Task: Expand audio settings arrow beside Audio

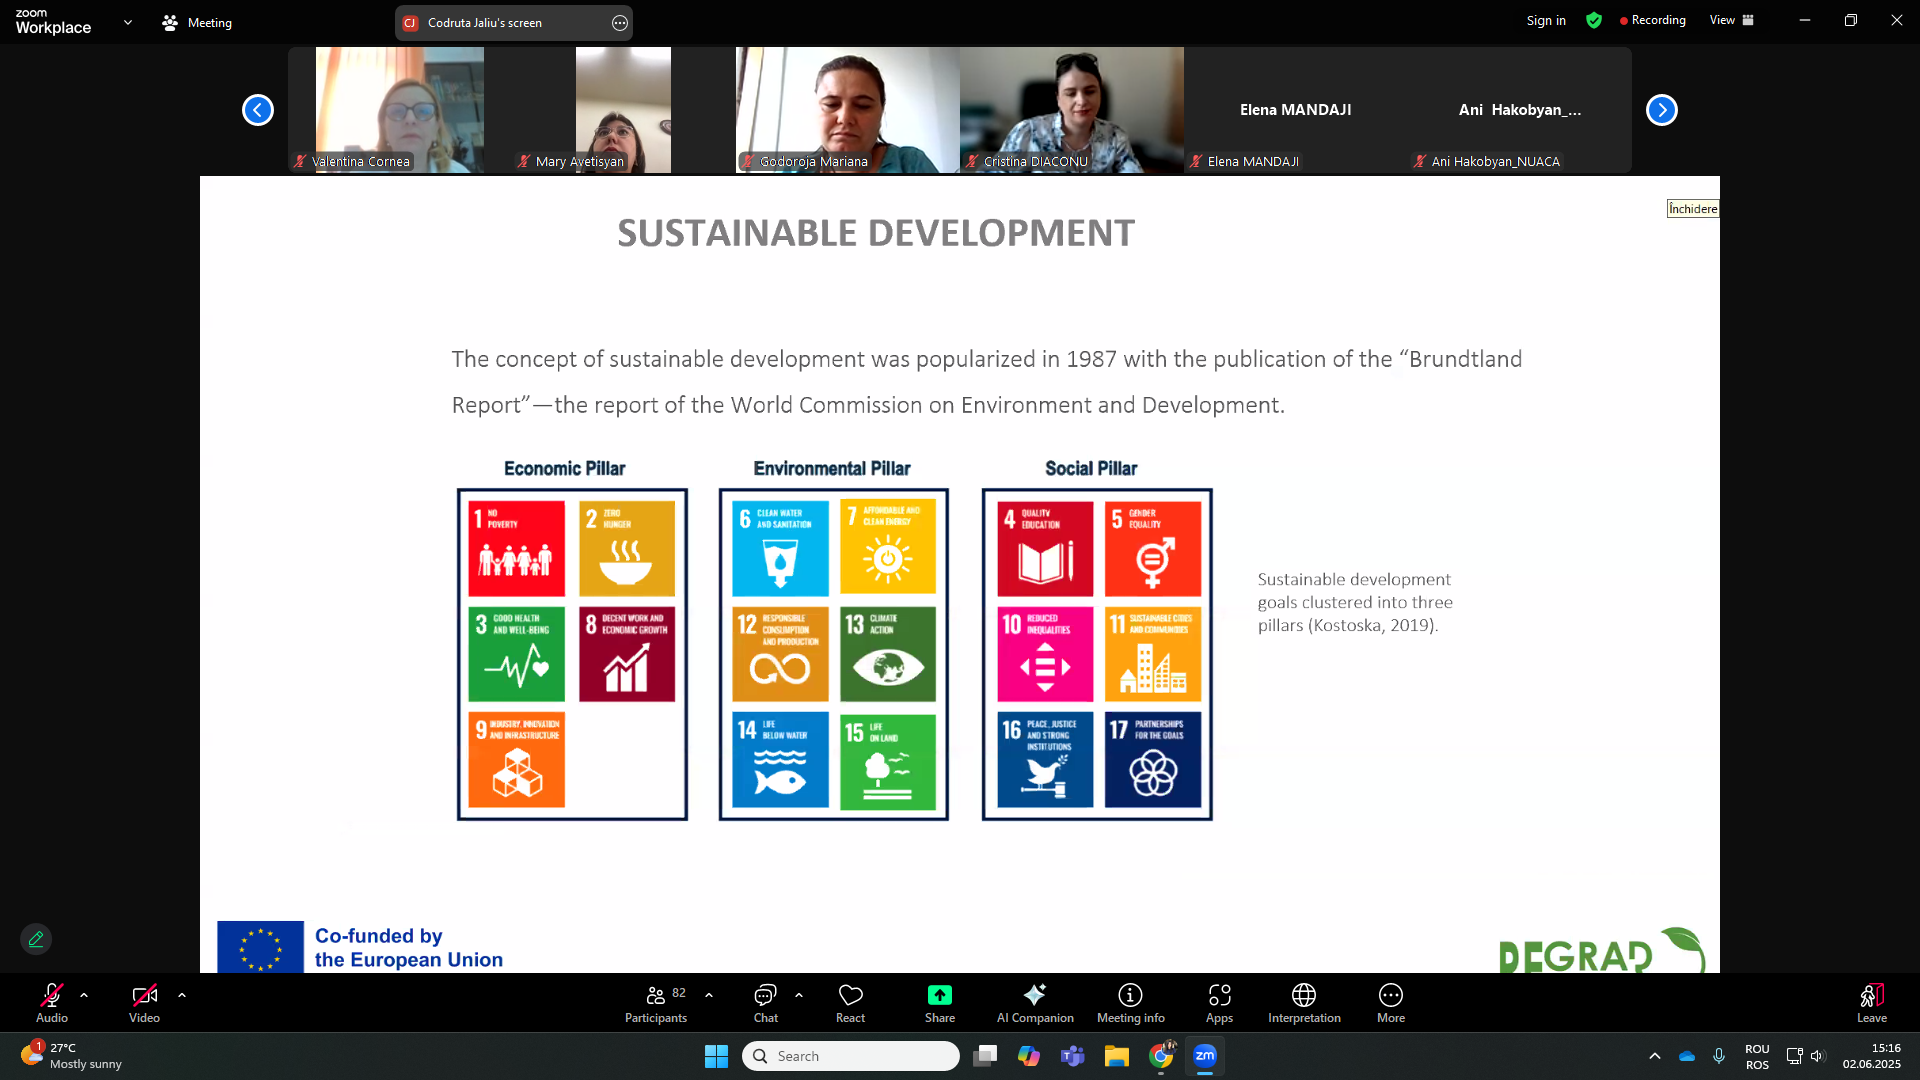Action: pos(84,995)
